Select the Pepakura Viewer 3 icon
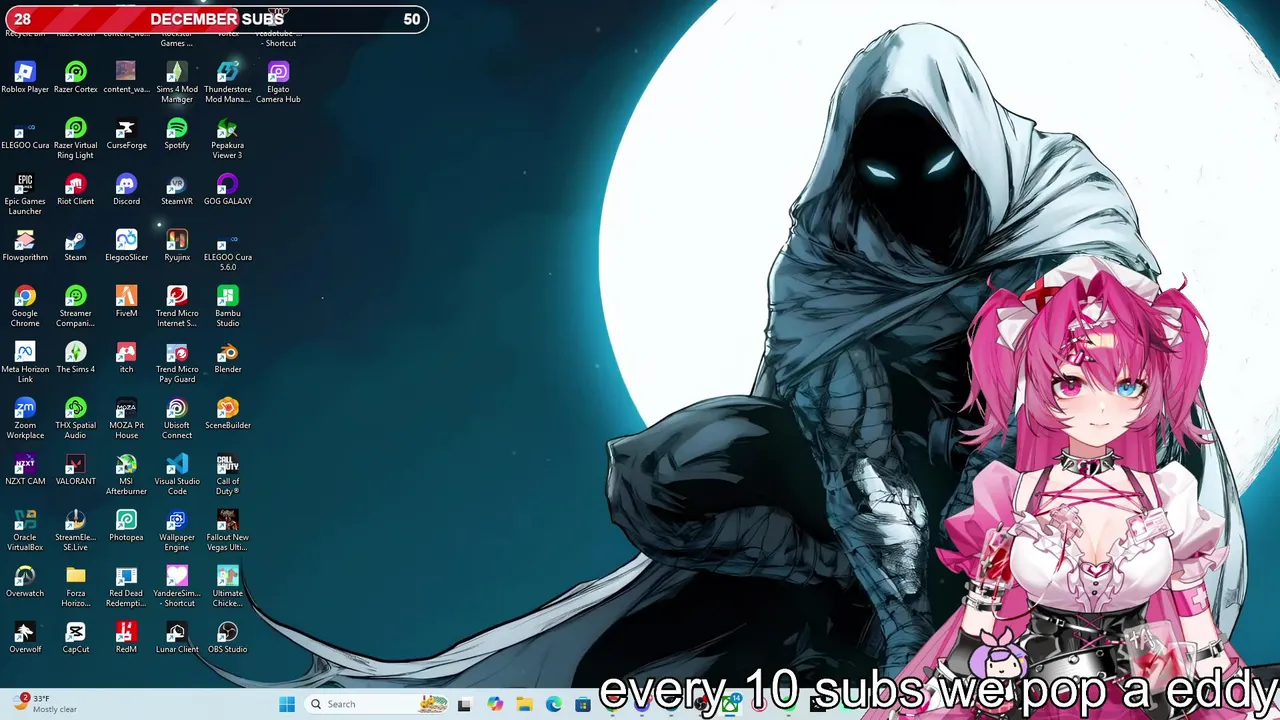Screen dimensions: 1280x720 click(x=228, y=138)
